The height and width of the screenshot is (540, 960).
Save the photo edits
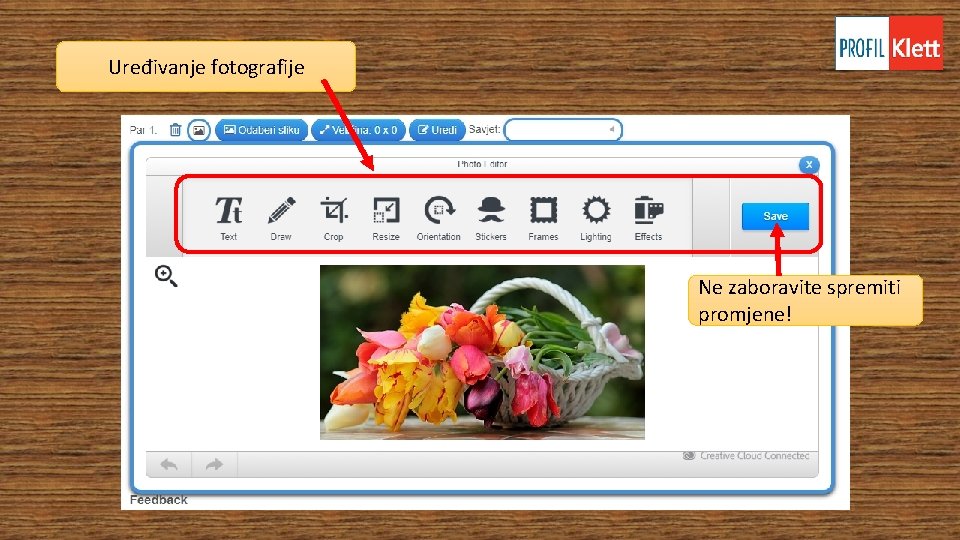tap(775, 216)
